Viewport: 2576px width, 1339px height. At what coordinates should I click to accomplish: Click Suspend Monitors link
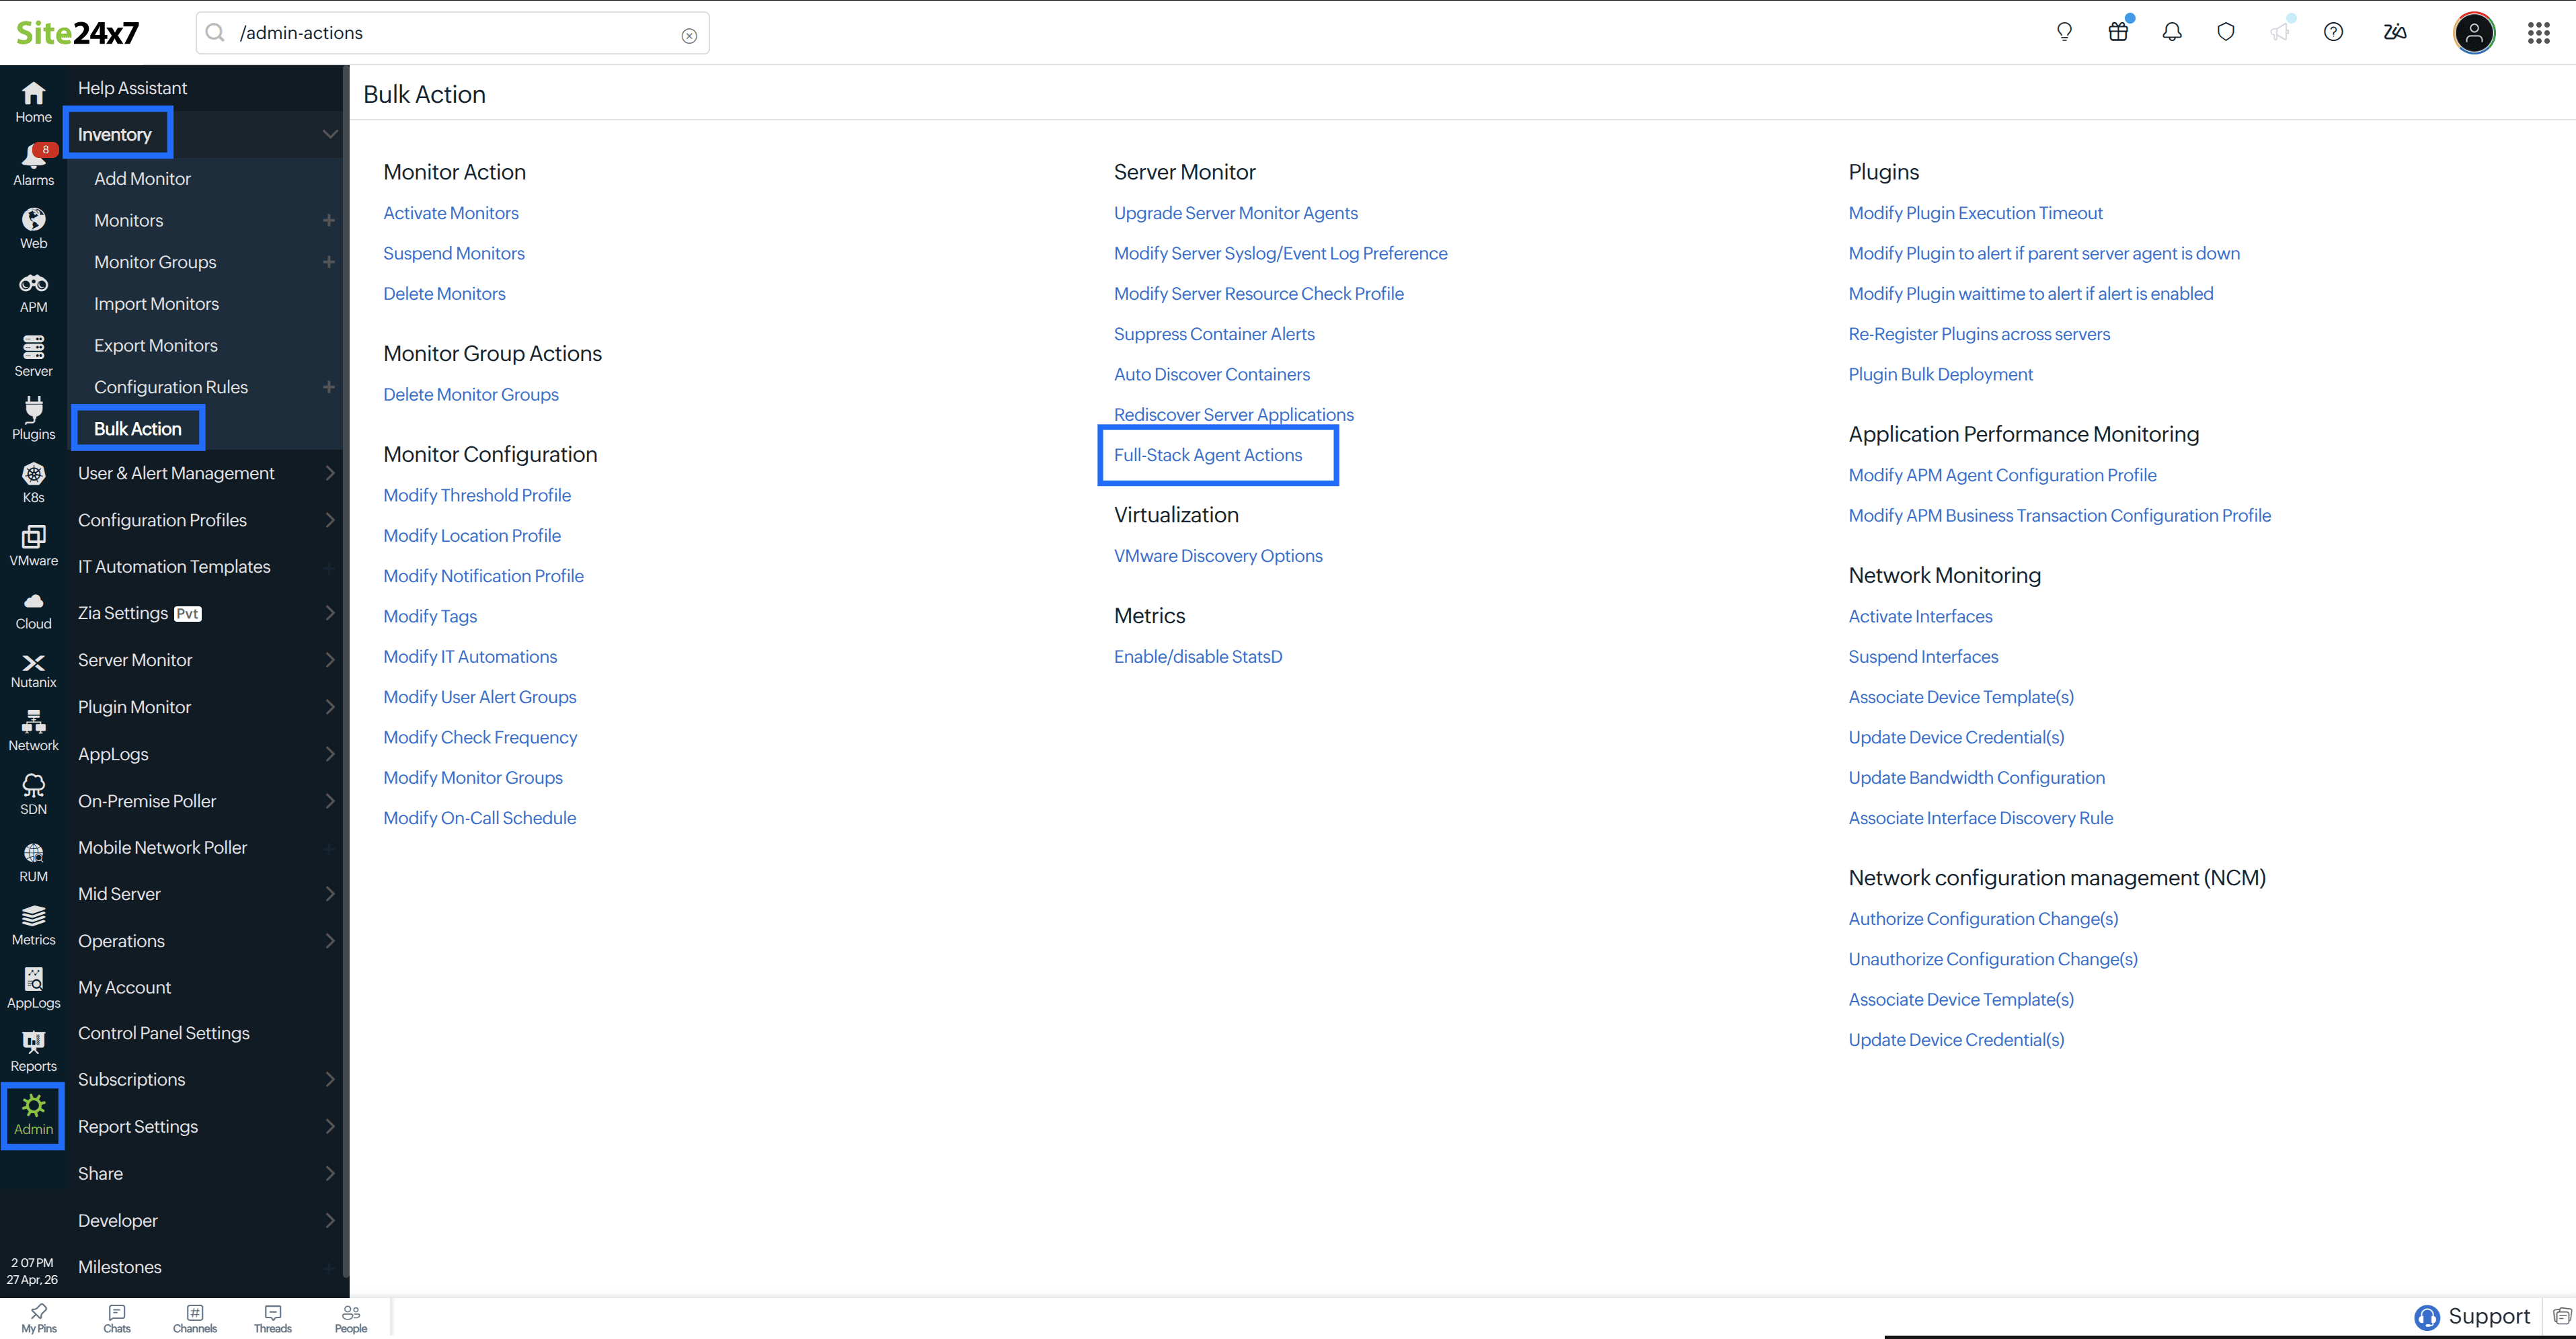click(x=453, y=253)
